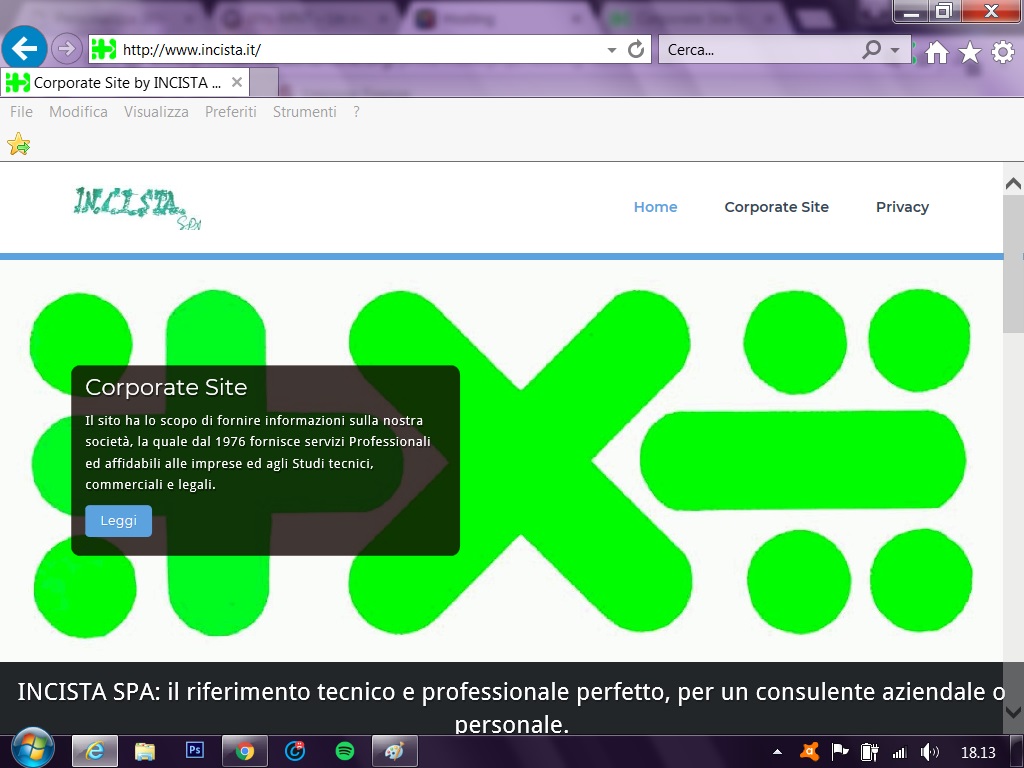Expand the search provider dropdown arrow

point(895,50)
